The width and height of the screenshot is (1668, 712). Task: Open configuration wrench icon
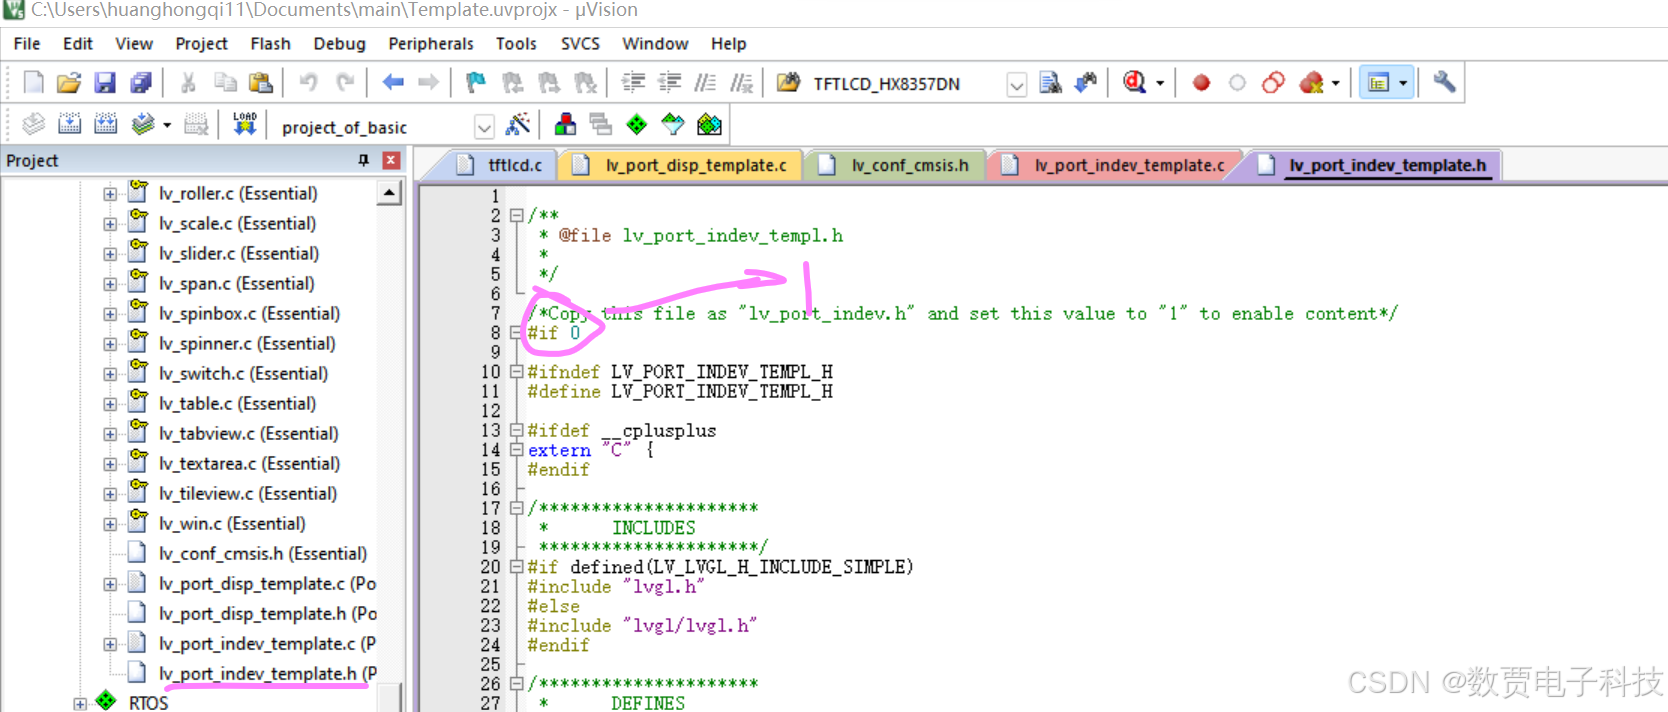pos(1444,83)
